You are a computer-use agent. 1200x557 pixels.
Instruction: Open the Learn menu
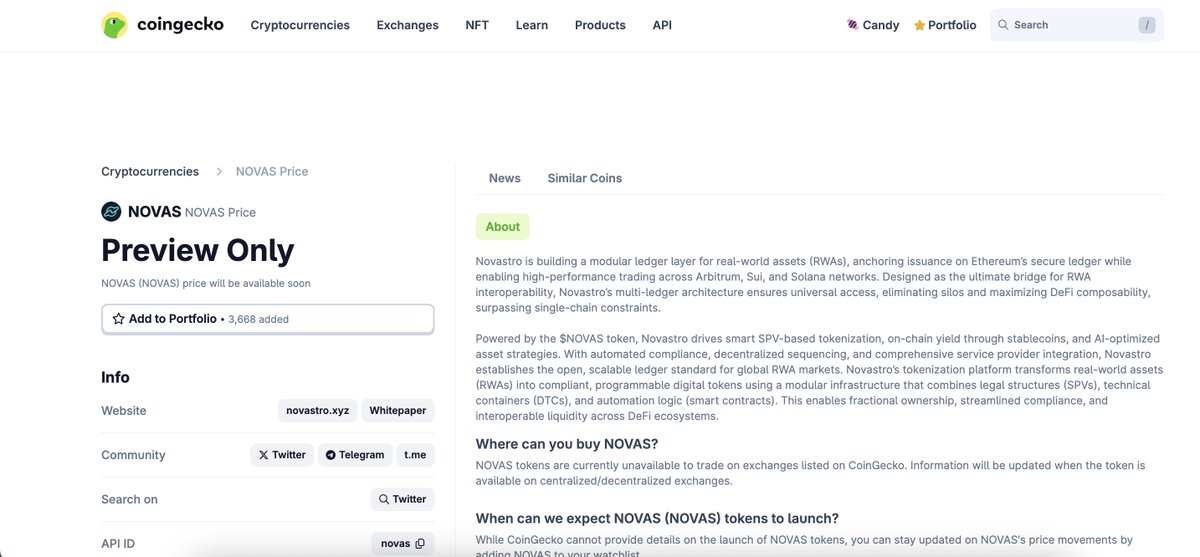point(532,25)
